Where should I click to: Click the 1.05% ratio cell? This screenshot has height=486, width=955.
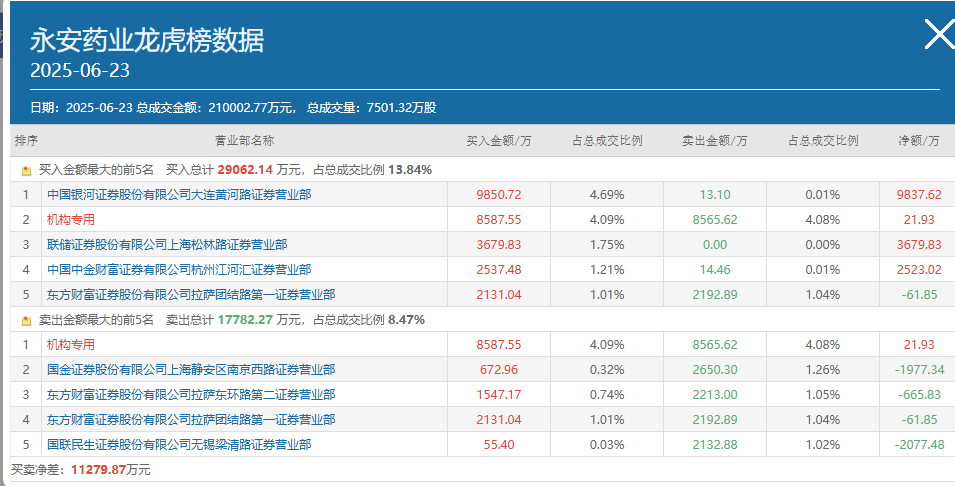tap(822, 395)
